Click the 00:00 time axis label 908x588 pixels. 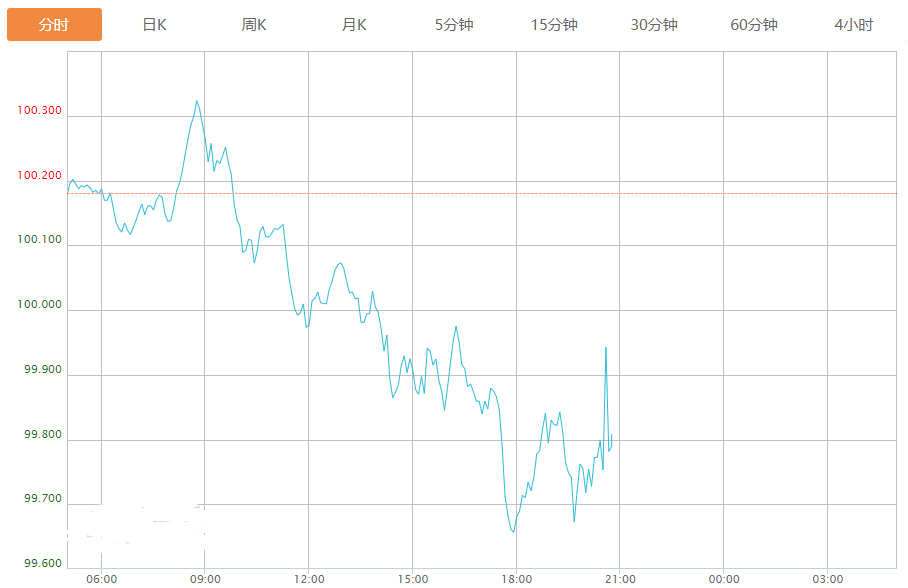click(724, 579)
